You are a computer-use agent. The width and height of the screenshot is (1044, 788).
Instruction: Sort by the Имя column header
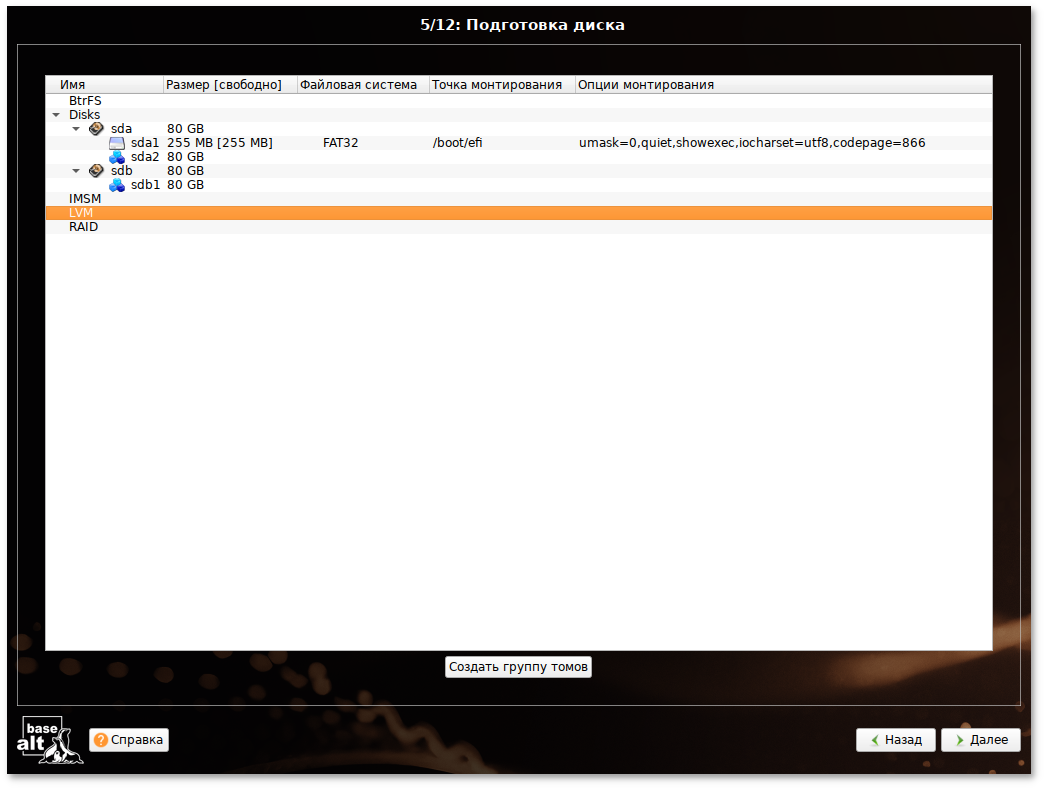coord(72,85)
